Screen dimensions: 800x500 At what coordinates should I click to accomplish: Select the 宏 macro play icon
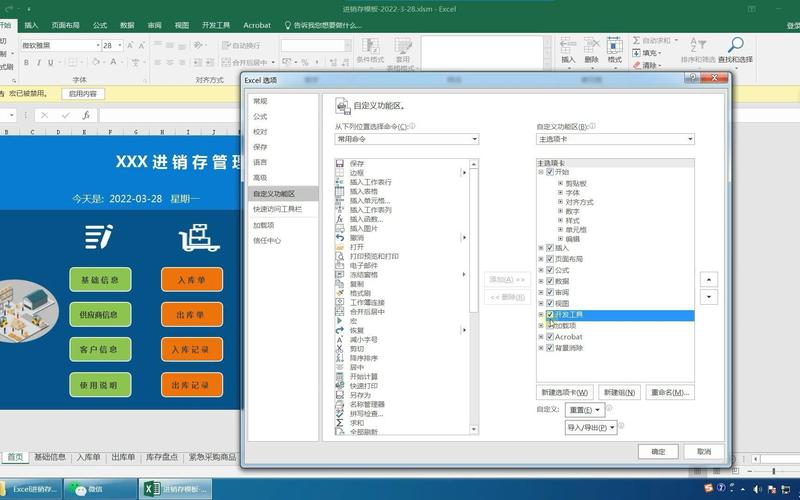pyautogui.click(x=339, y=321)
